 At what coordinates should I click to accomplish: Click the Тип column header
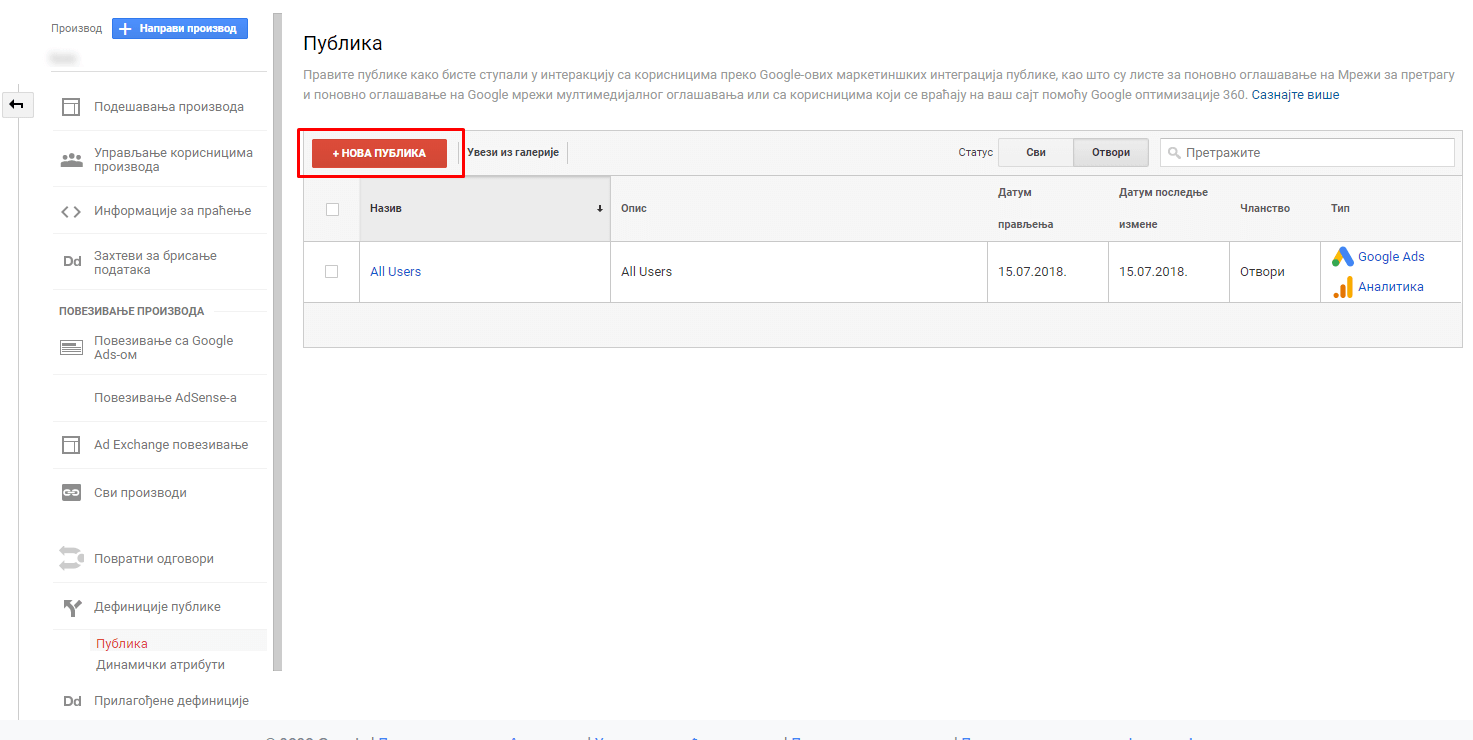1340,209
